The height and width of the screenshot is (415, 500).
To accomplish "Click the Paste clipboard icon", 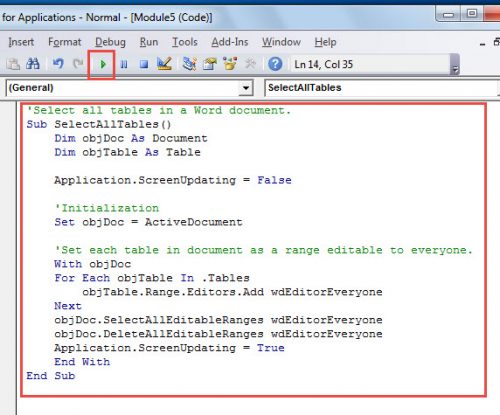I will click(13, 64).
